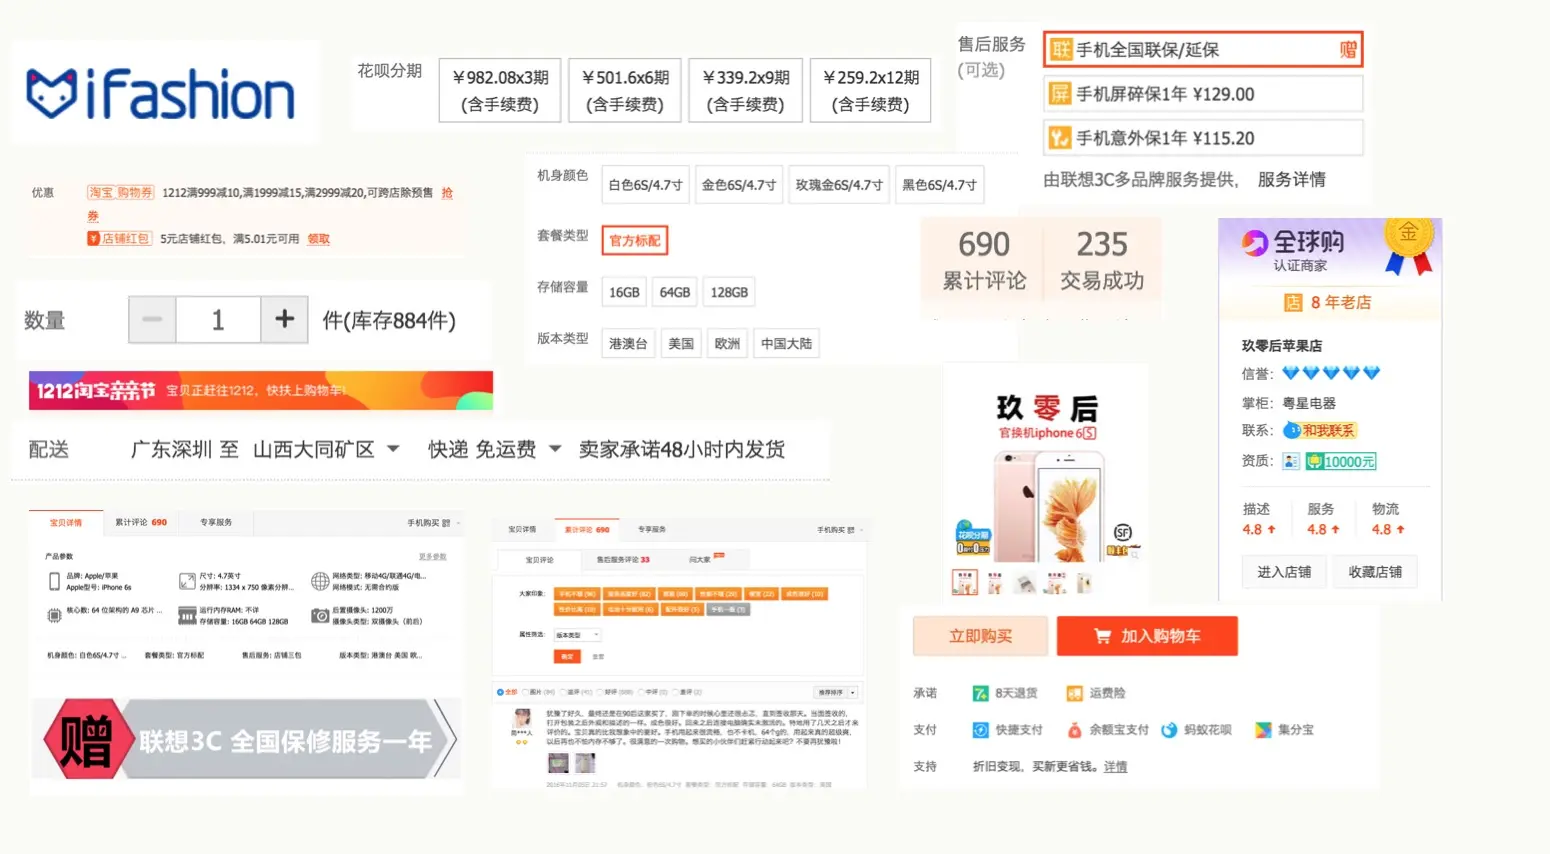Click the minus quantity button
Image resolution: width=1550 pixels, height=854 pixels.
pyautogui.click(x=152, y=320)
